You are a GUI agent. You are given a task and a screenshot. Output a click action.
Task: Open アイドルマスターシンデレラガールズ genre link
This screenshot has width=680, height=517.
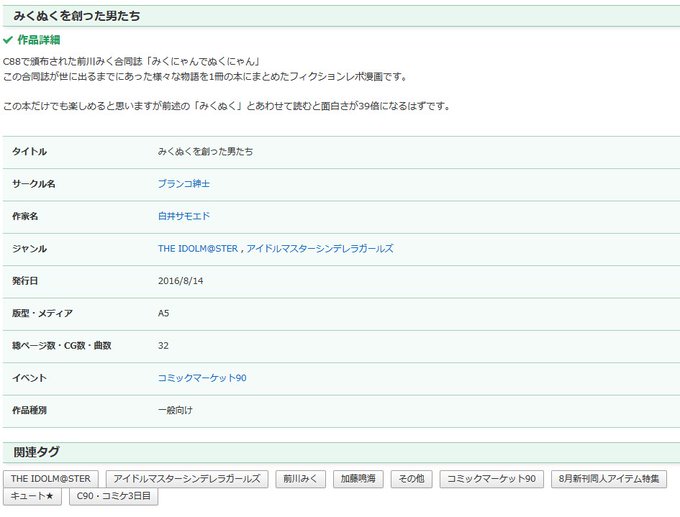click(x=320, y=249)
